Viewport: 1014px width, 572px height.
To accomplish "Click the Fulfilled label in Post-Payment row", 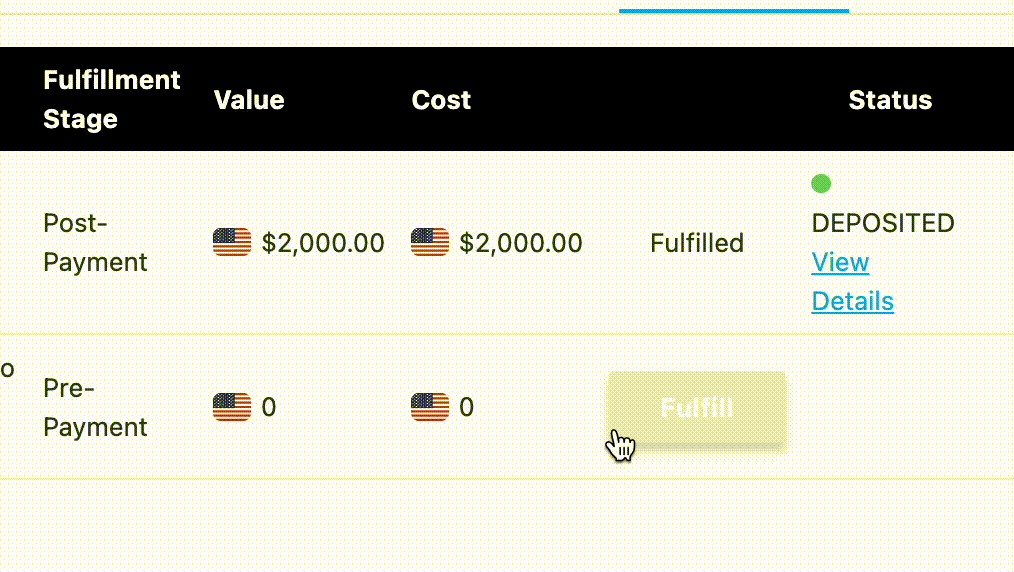I will point(697,243).
